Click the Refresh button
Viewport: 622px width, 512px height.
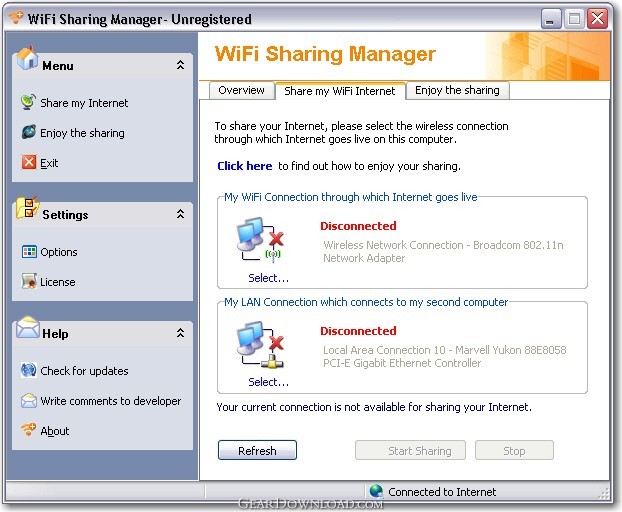257,450
